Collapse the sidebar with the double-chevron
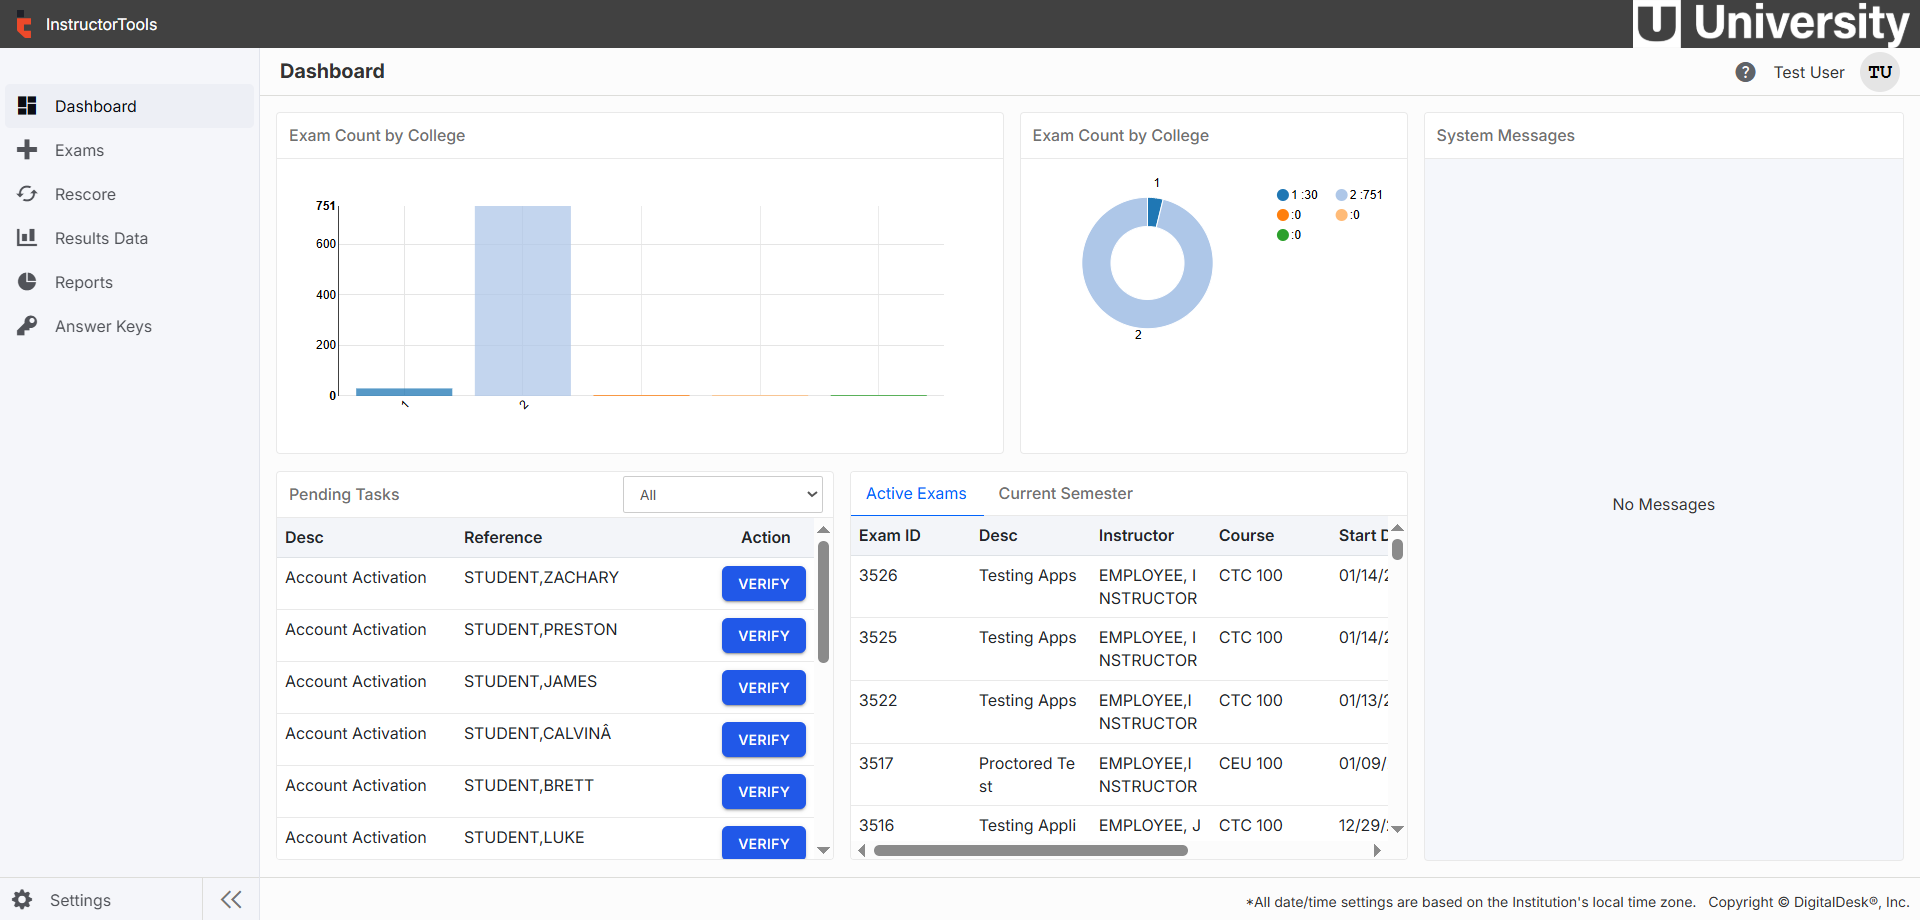Screen dimensions: 1920x920 231,899
